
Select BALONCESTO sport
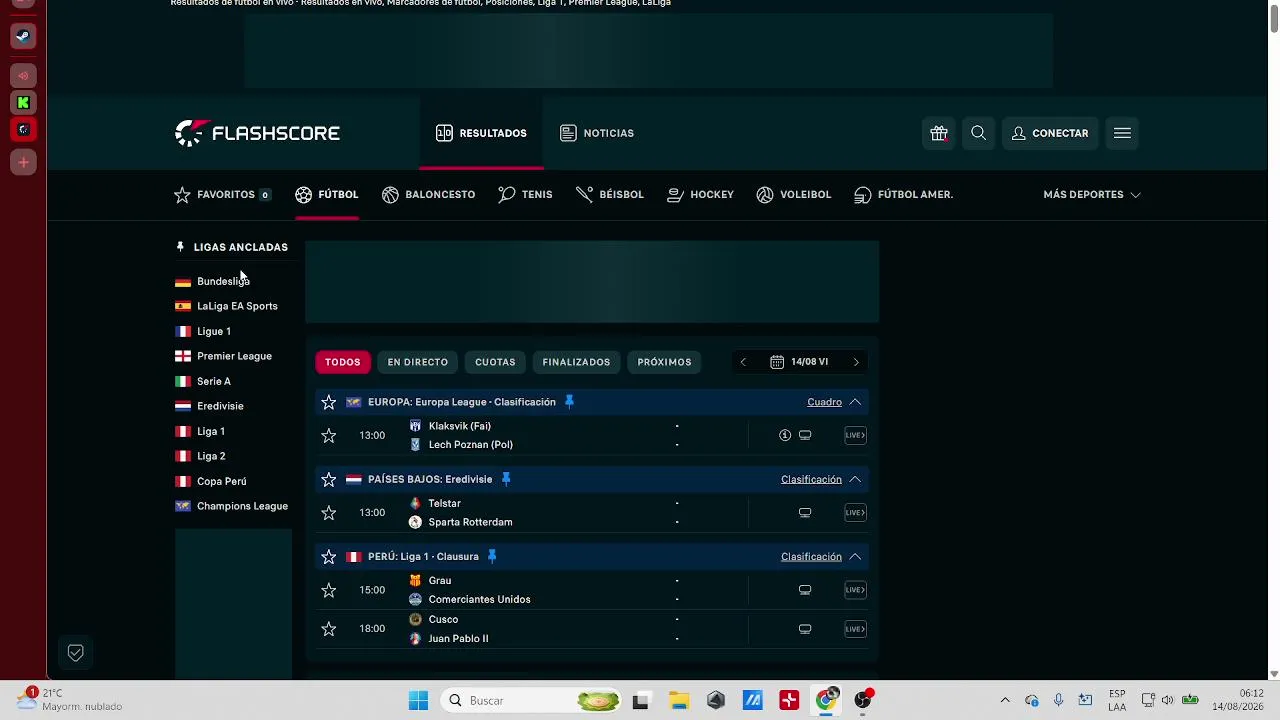click(x=428, y=195)
